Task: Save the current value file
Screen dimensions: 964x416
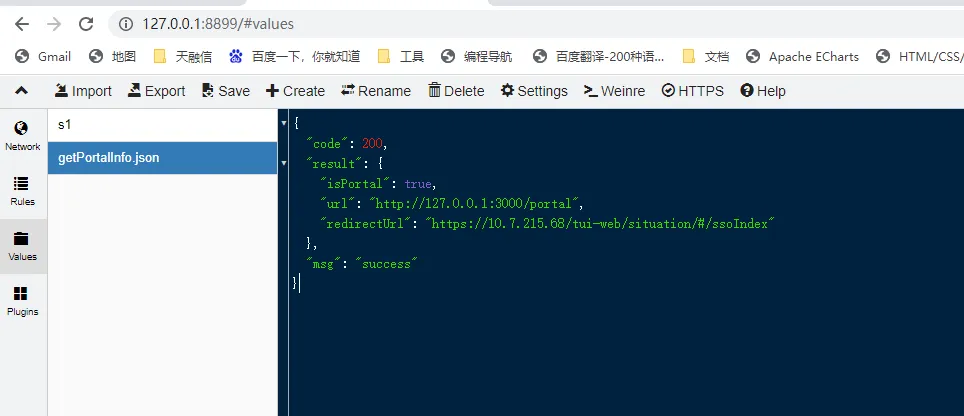Action: (225, 91)
